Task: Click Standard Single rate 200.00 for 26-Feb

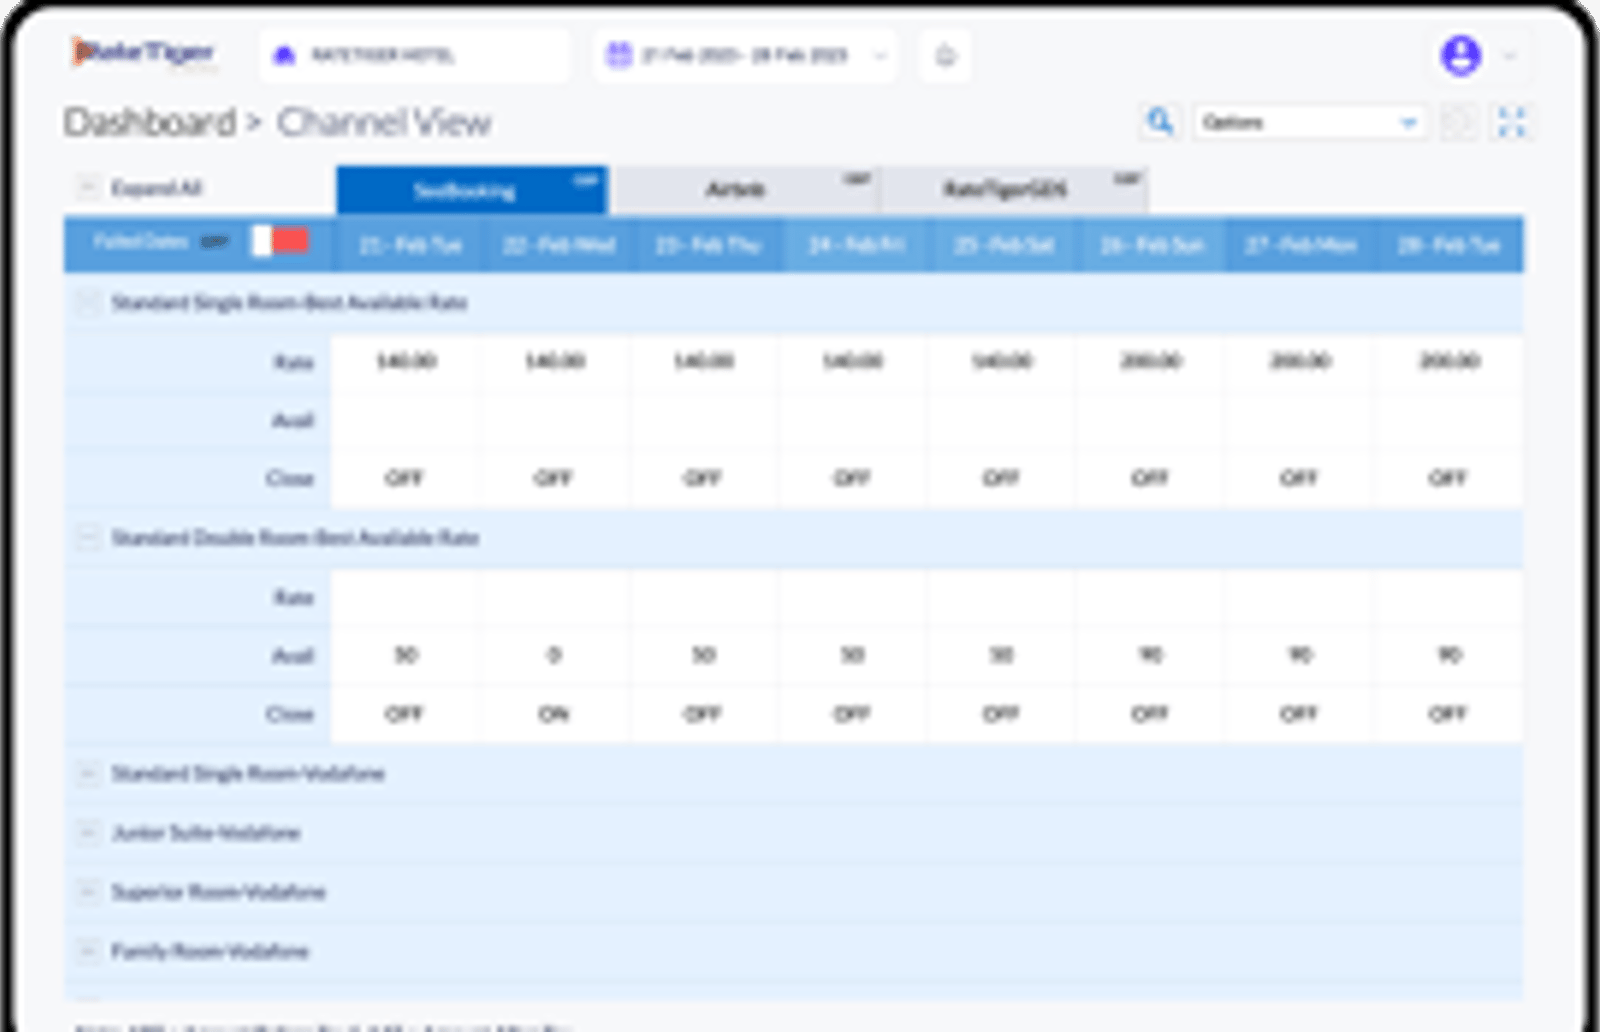Action: click(1151, 361)
